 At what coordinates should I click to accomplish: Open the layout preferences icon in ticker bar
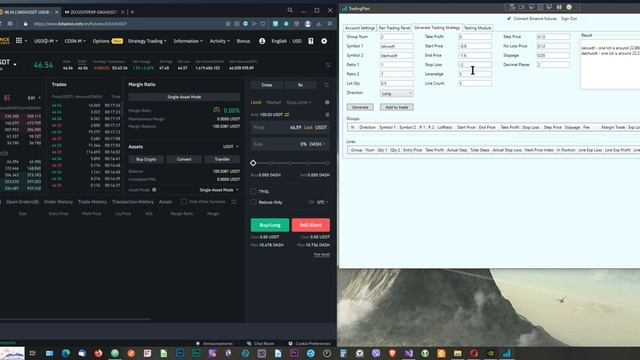(x=328, y=65)
